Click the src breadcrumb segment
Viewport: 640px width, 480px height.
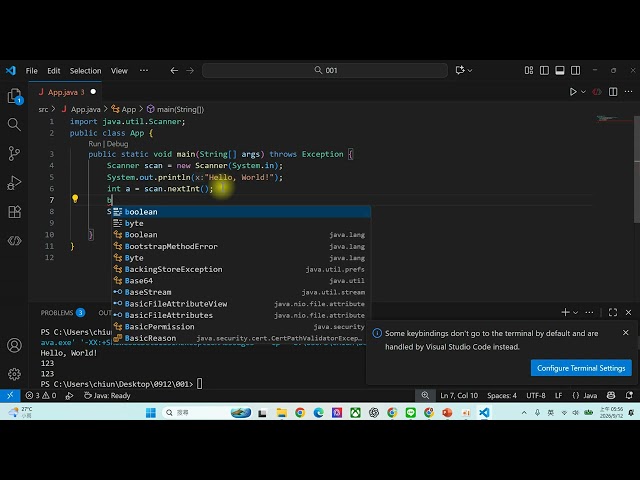pyautogui.click(x=43, y=109)
